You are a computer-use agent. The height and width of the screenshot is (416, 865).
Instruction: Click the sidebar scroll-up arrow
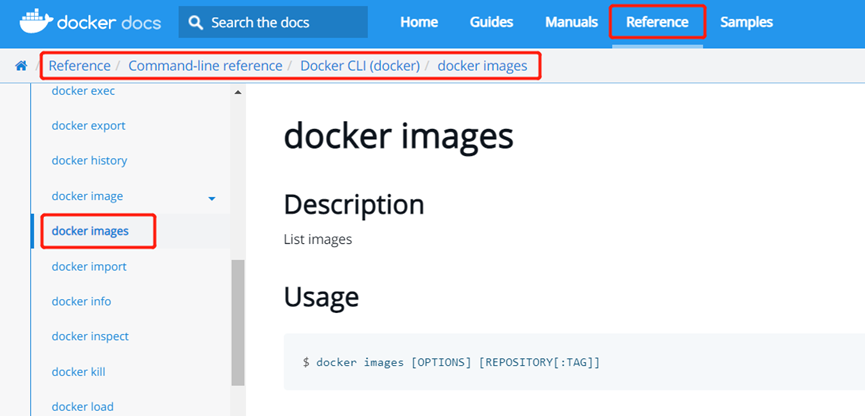click(238, 92)
